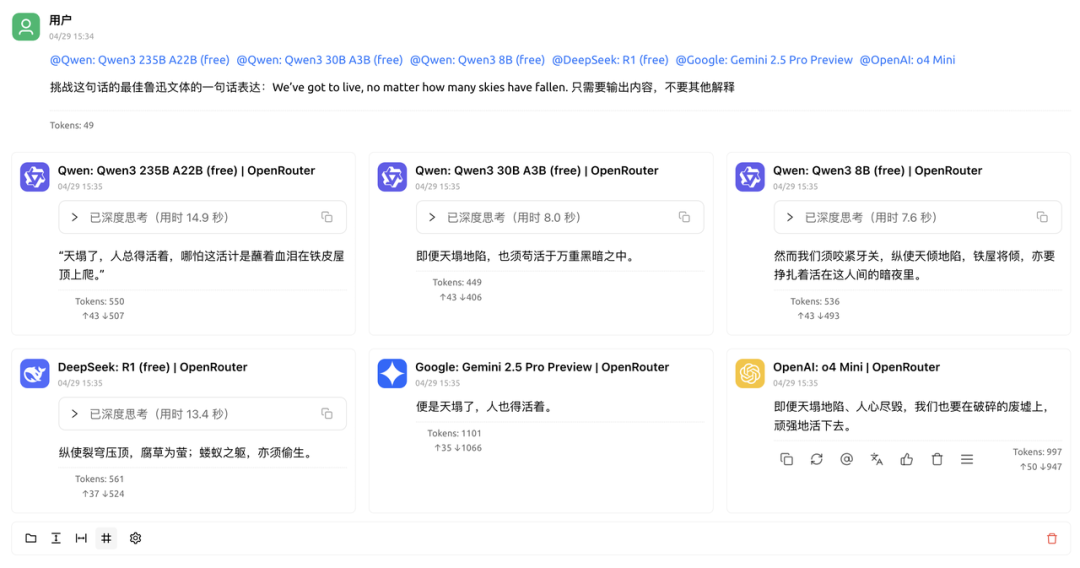
Task: Click the Qwen3 8B reply starting "然而我们须咬紧牙关"
Action: point(915,265)
